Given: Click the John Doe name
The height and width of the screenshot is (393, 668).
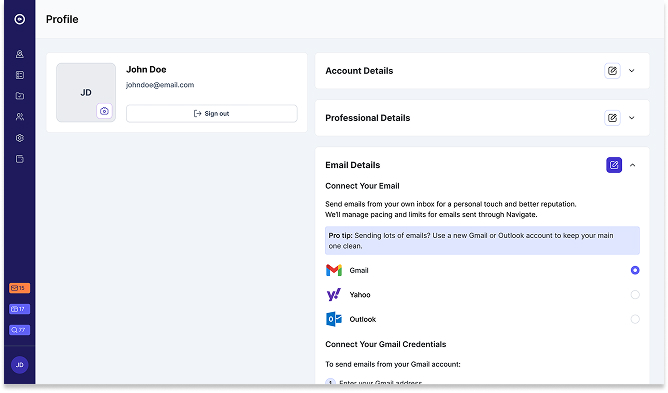Looking at the screenshot, I should (146, 69).
